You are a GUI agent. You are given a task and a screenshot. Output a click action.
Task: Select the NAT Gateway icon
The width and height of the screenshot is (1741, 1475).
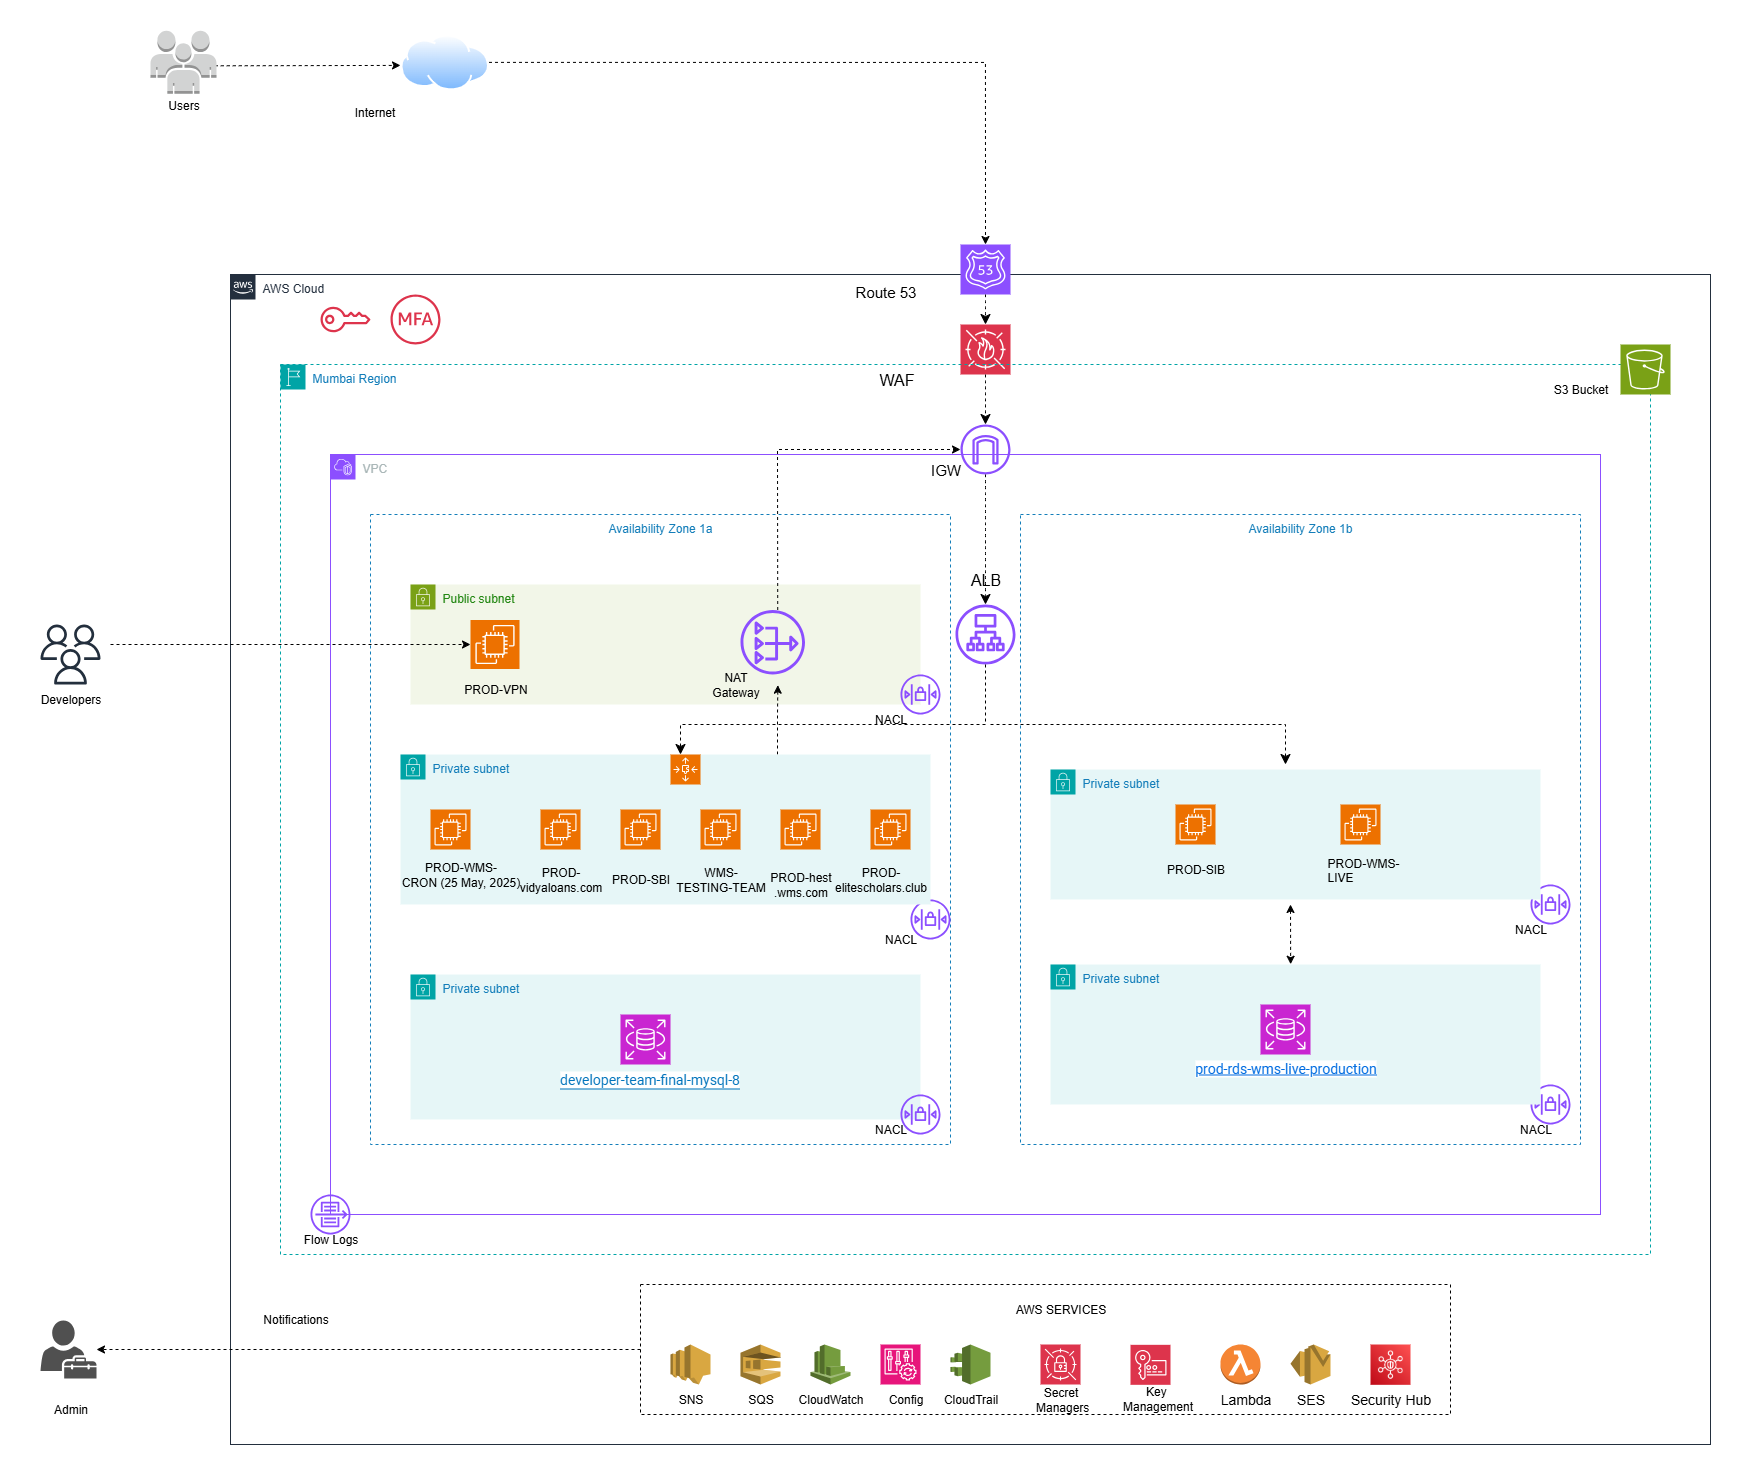pos(772,642)
